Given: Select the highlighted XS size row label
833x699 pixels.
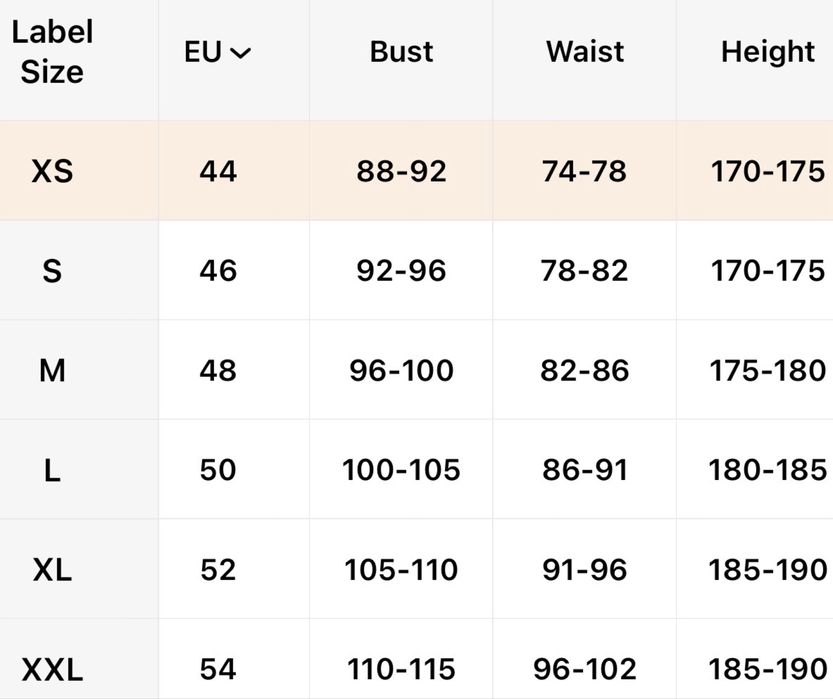Looking at the screenshot, I should [x=52, y=171].
